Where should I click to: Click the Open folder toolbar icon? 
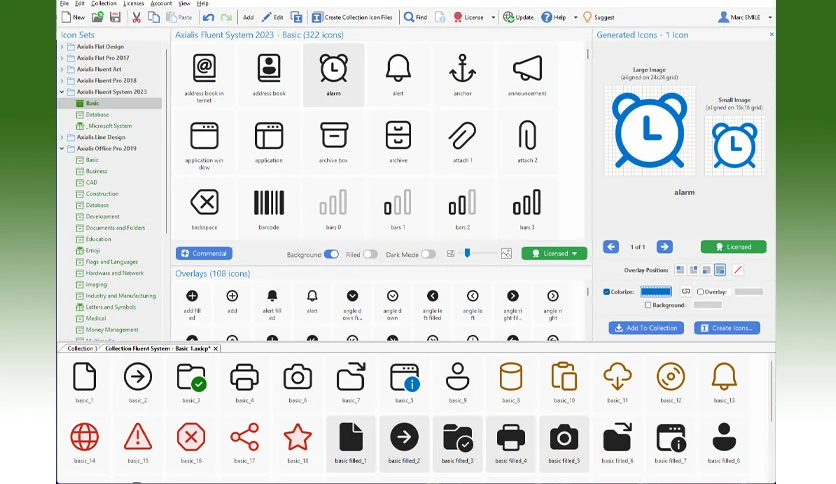tap(98, 17)
